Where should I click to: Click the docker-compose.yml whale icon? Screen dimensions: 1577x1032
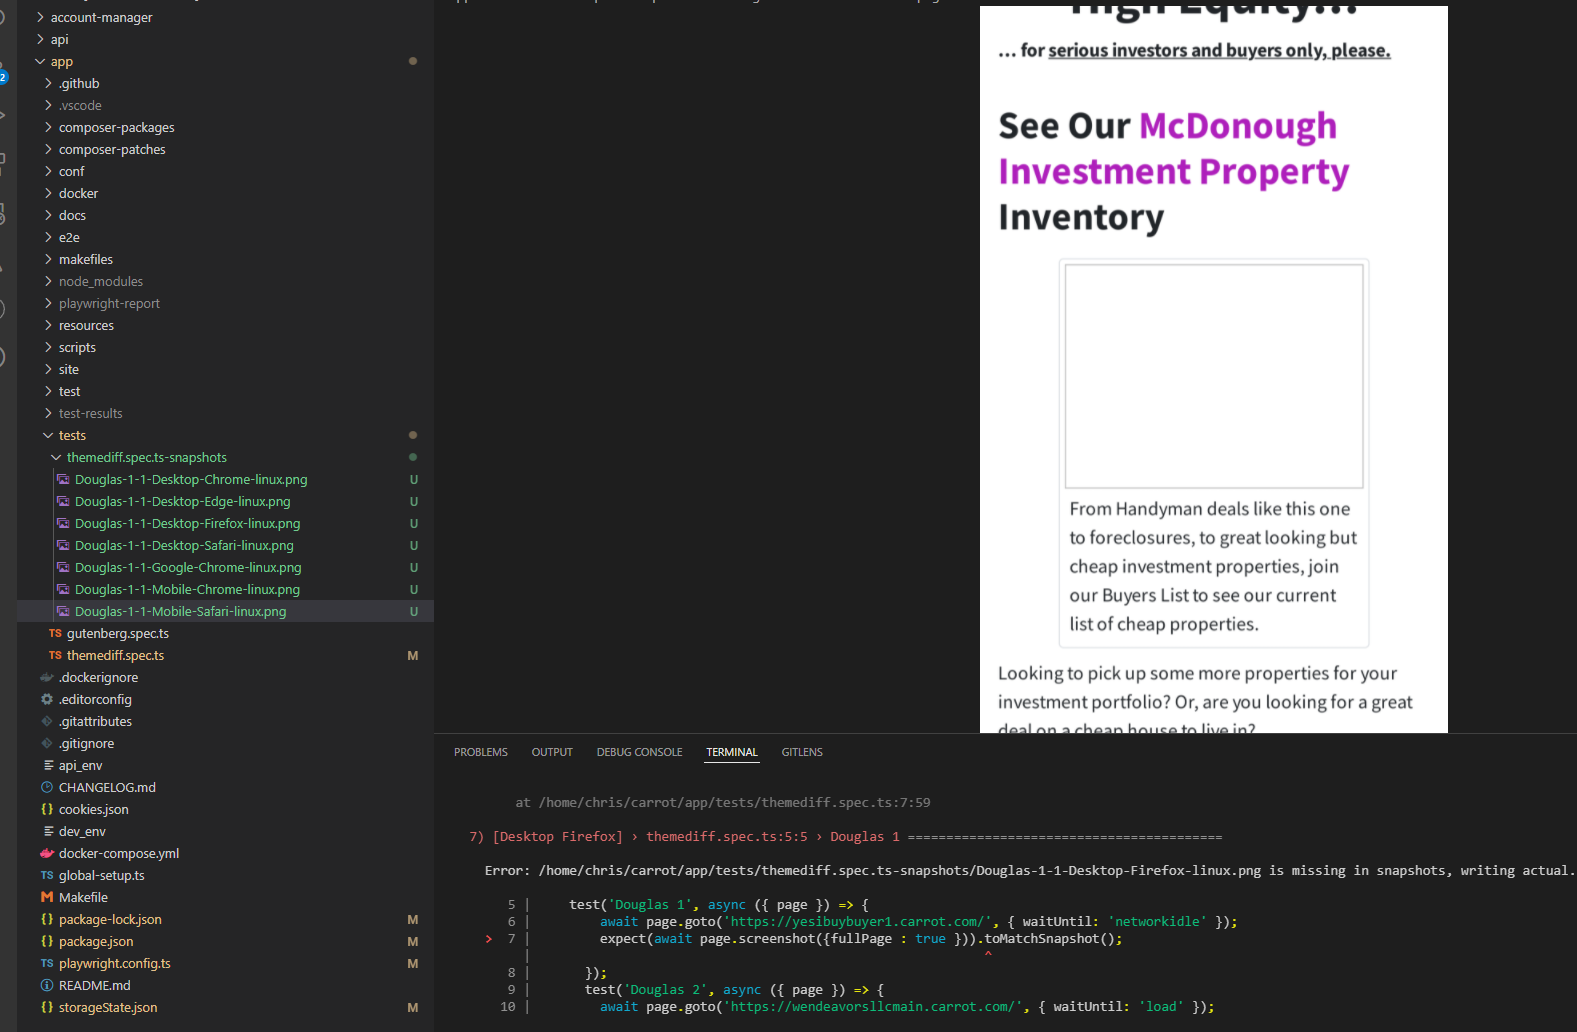(47, 853)
